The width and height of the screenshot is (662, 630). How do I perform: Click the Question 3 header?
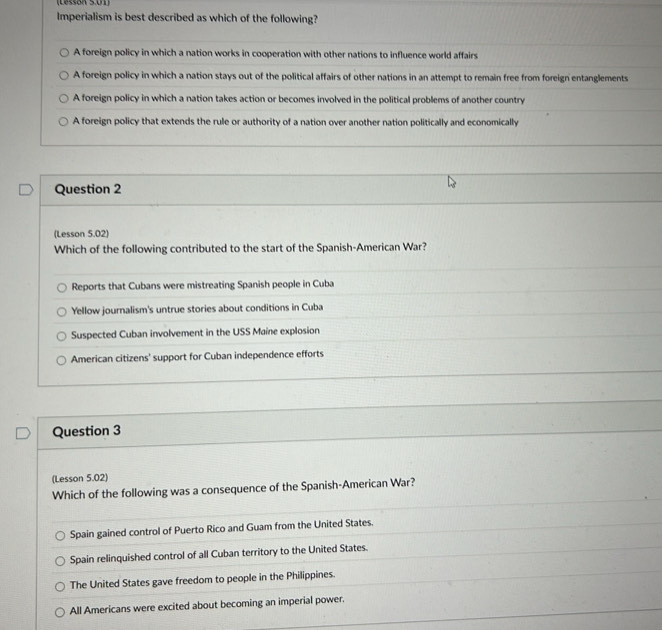pyautogui.click(x=87, y=431)
